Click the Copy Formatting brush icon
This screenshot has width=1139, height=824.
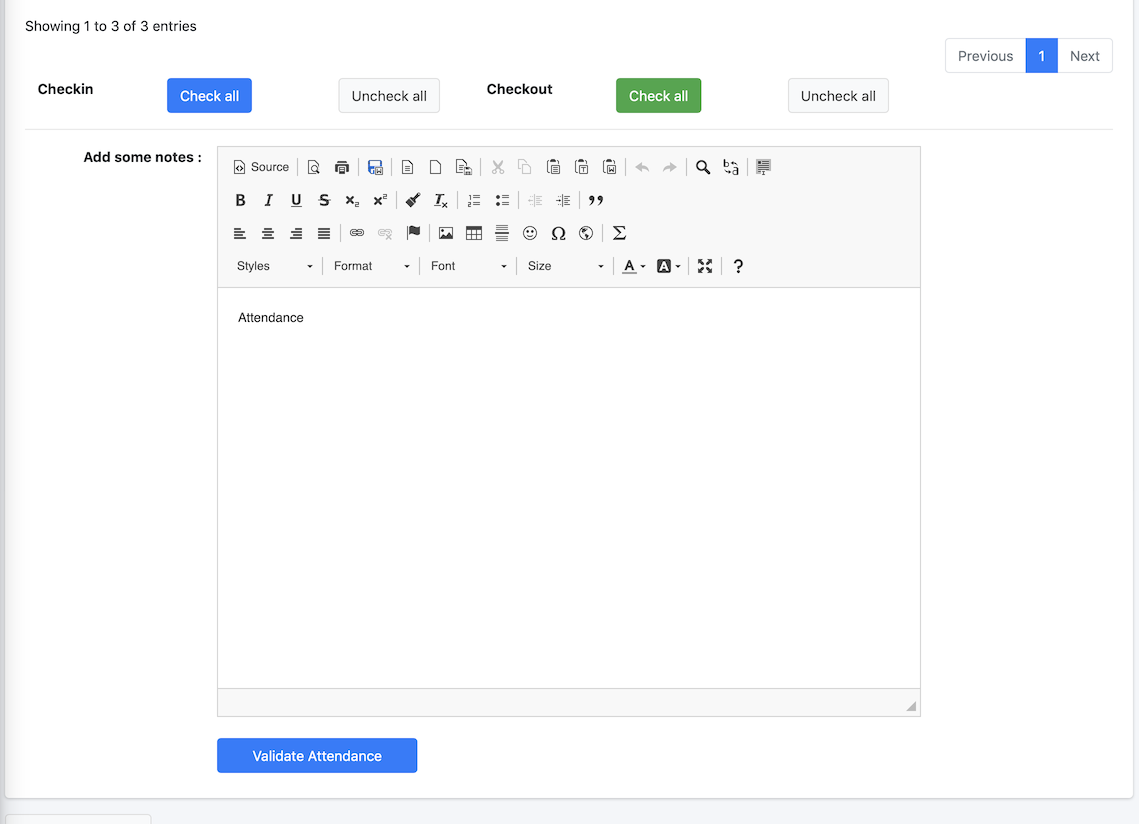[x=413, y=201]
